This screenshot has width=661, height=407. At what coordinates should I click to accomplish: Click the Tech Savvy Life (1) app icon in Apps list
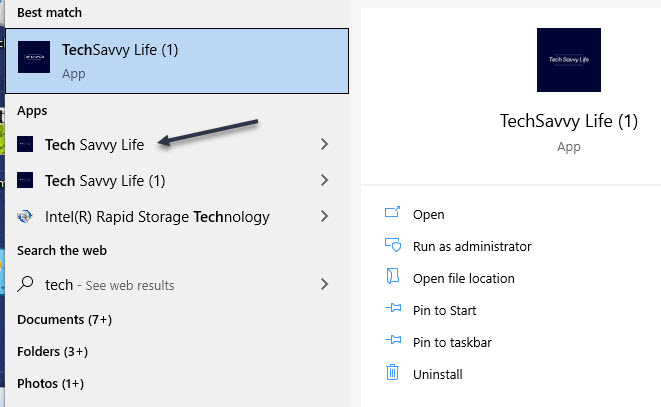coord(26,180)
